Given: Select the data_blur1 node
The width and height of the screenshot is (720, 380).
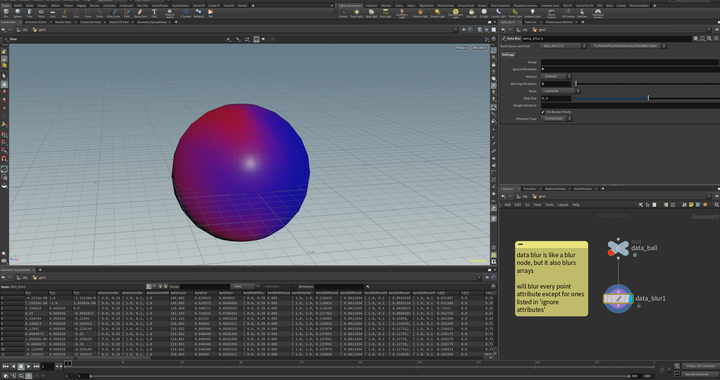Looking at the screenshot, I should click(618, 299).
